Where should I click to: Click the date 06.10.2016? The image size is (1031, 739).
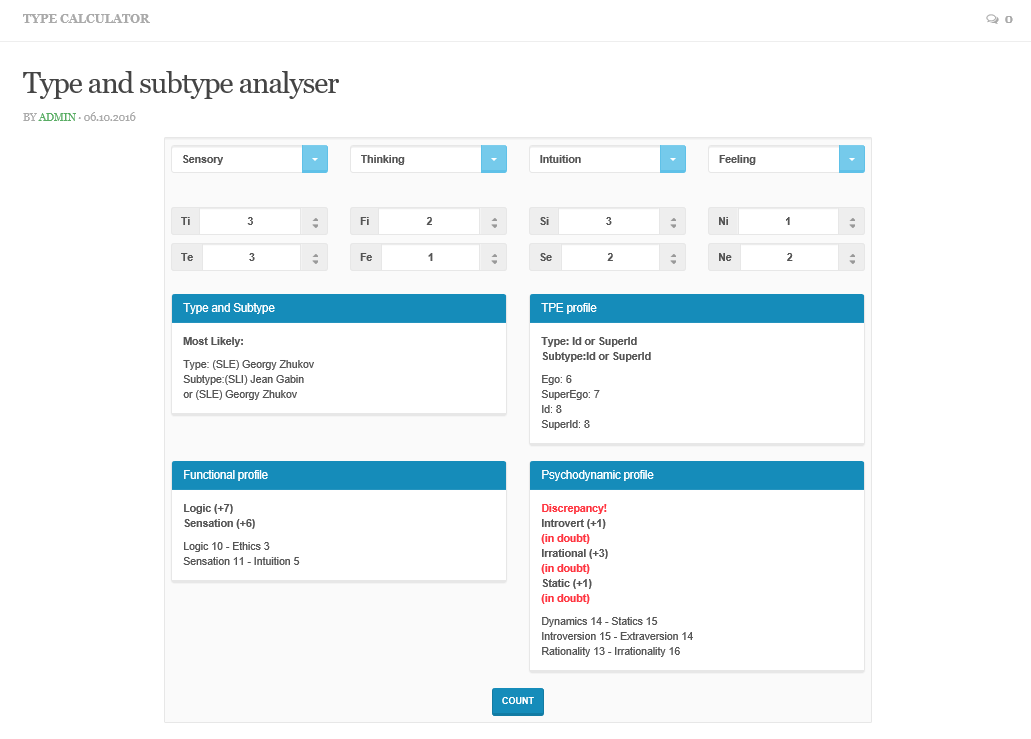point(110,117)
